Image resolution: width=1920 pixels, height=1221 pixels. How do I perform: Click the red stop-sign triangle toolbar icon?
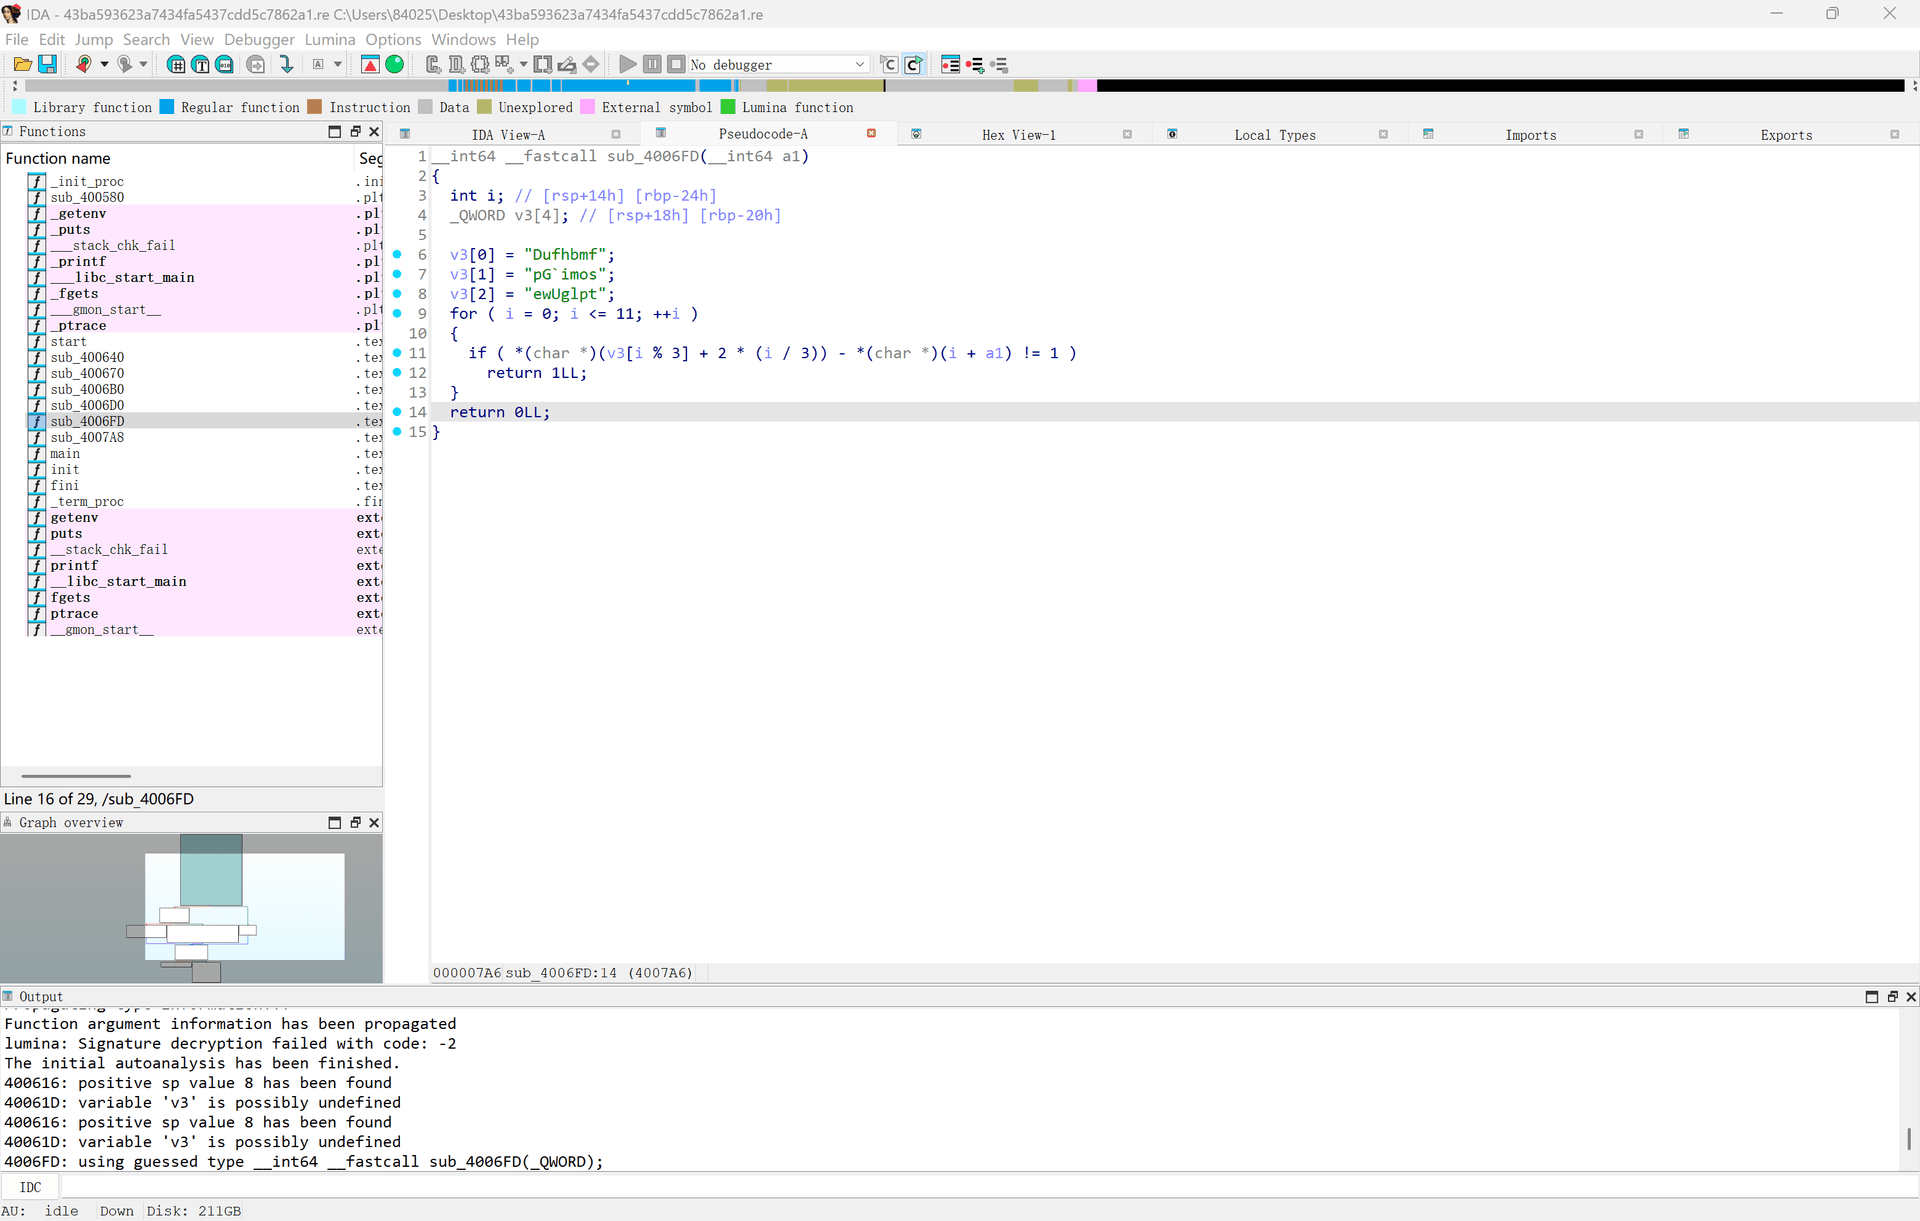370,64
